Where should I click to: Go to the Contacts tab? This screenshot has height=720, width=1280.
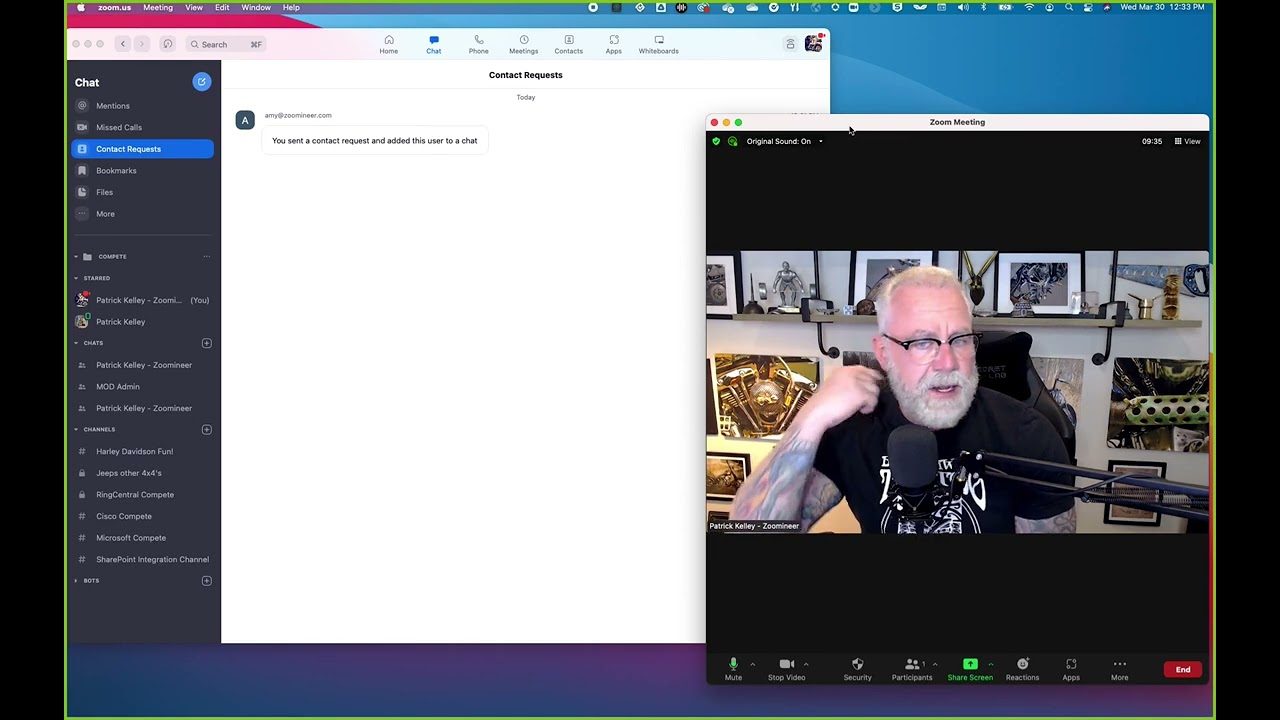tap(568, 44)
